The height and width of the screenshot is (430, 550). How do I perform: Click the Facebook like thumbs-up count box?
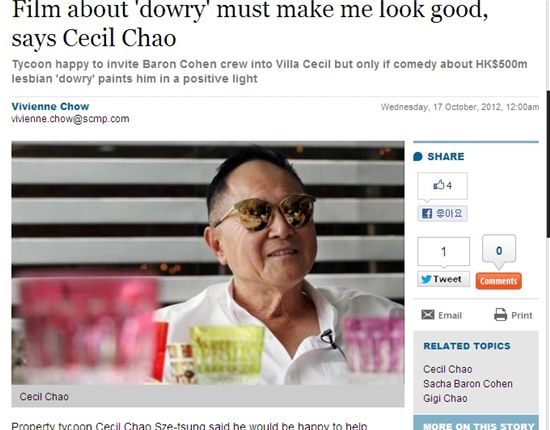click(442, 186)
